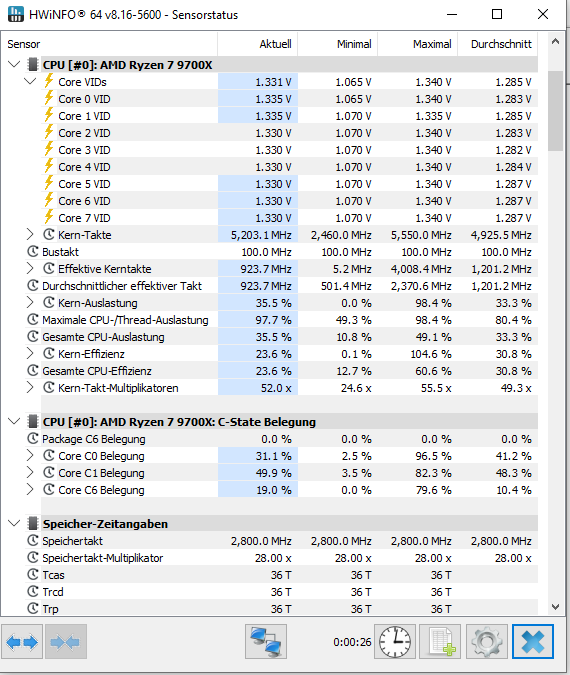Open the network remote monitoring icon
This screenshot has width=570, height=675.
[x=266, y=642]
